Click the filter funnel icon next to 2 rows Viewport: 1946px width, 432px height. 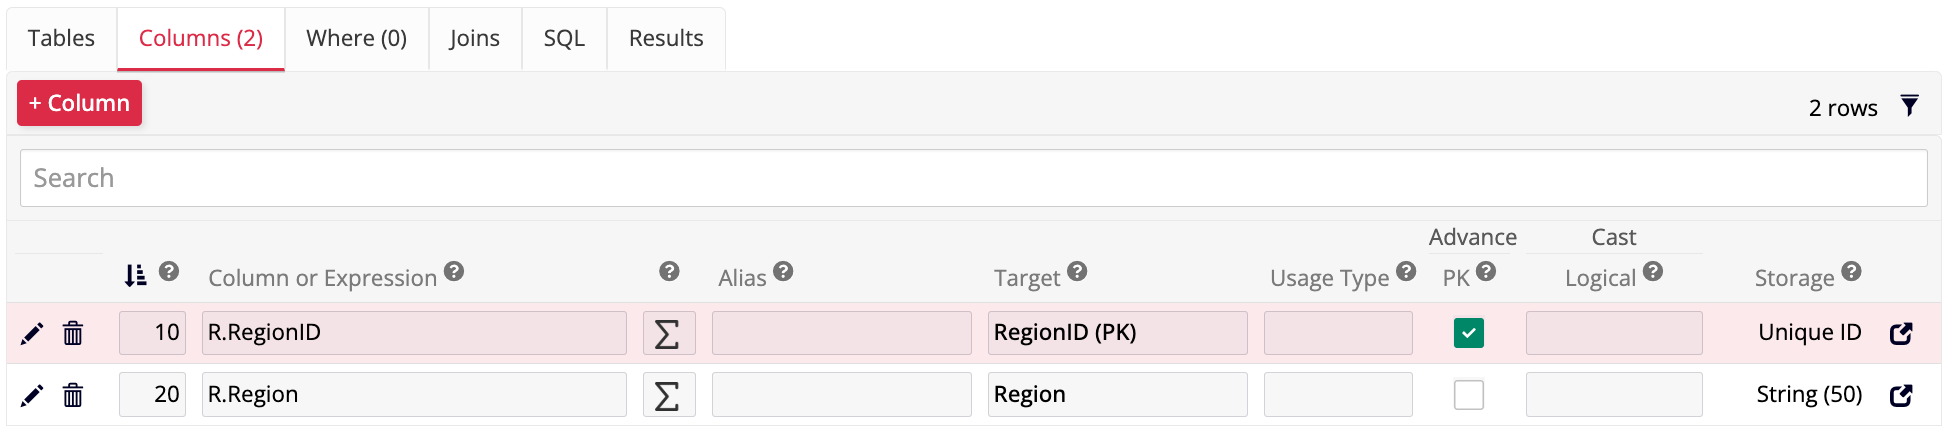(1909, 106)
